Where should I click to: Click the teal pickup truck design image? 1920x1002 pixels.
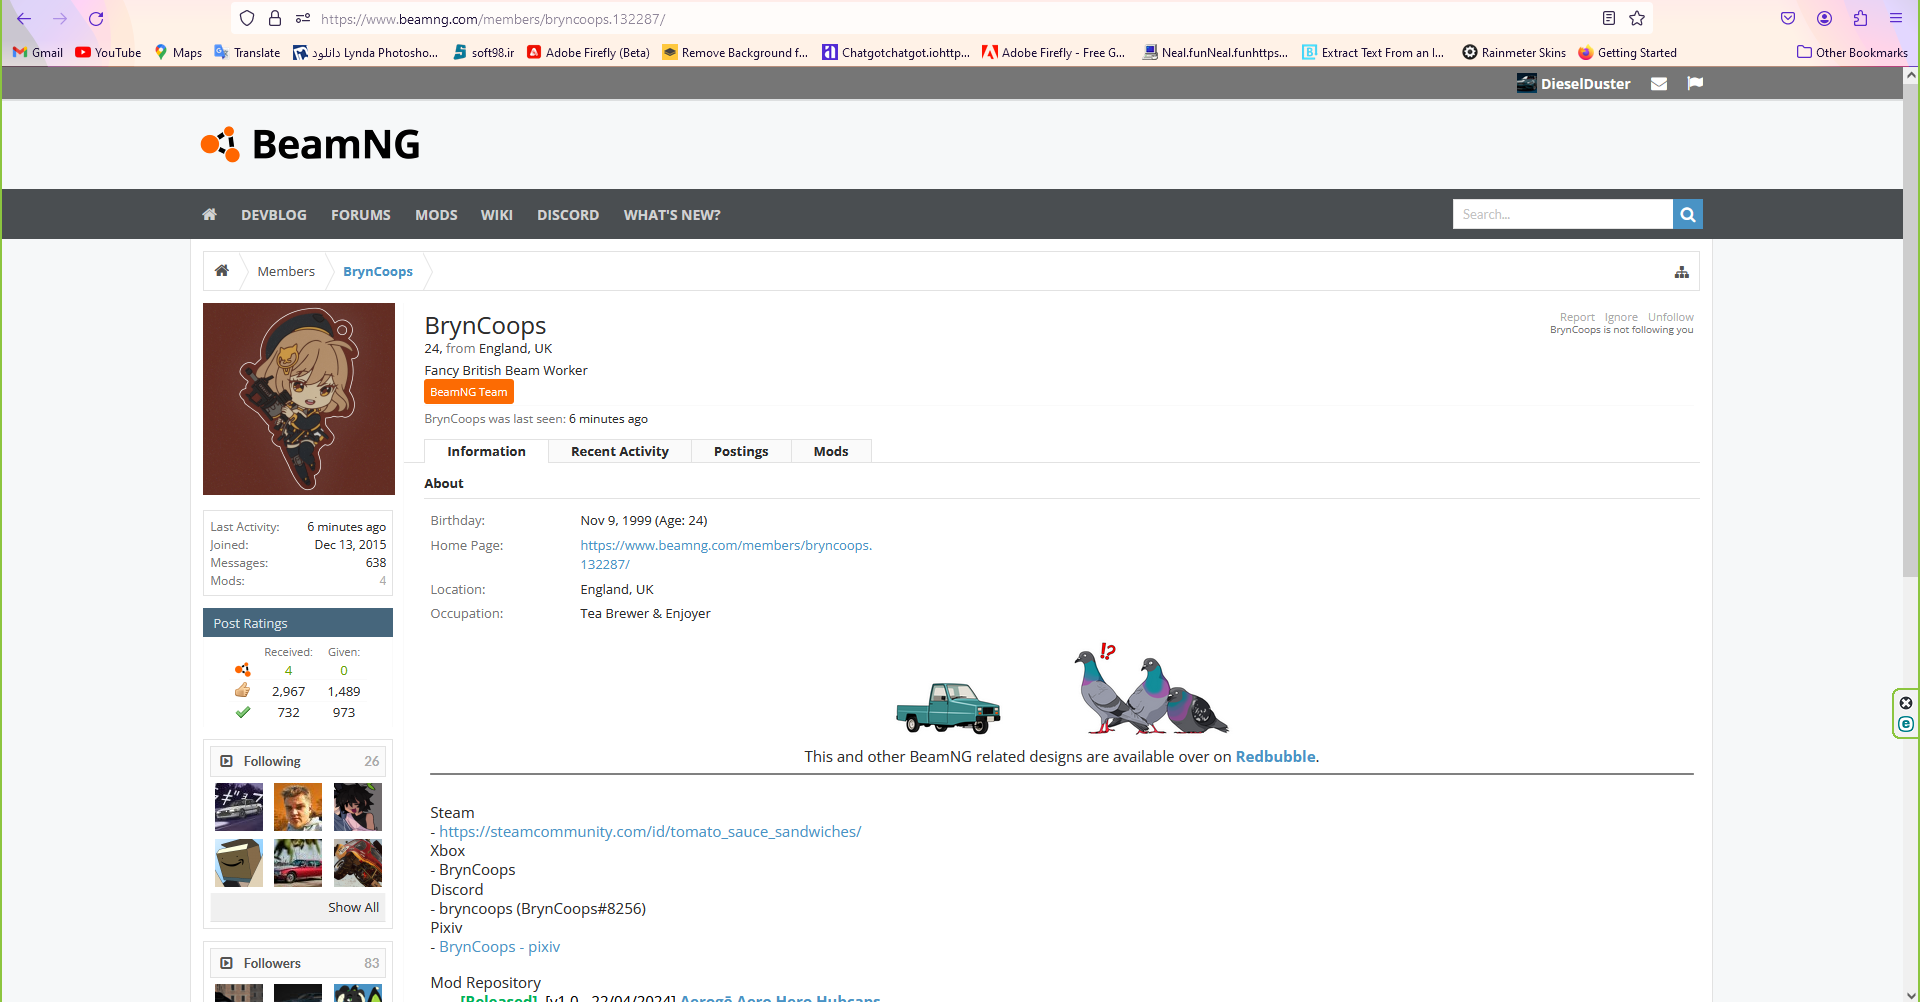coord(948,708)
